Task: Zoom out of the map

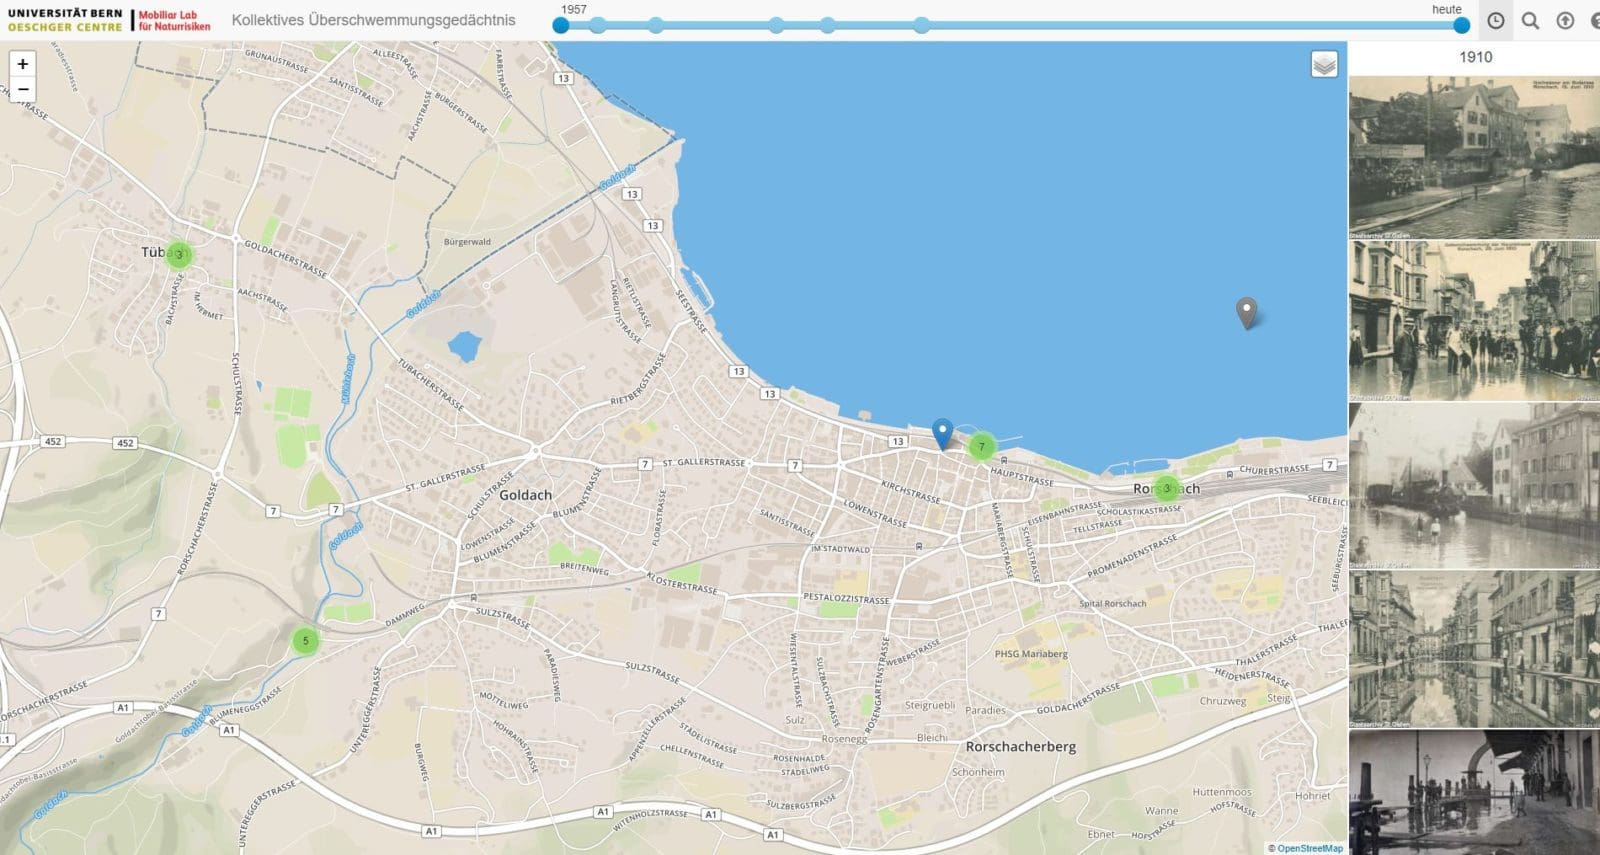Action: pos(22,89)
